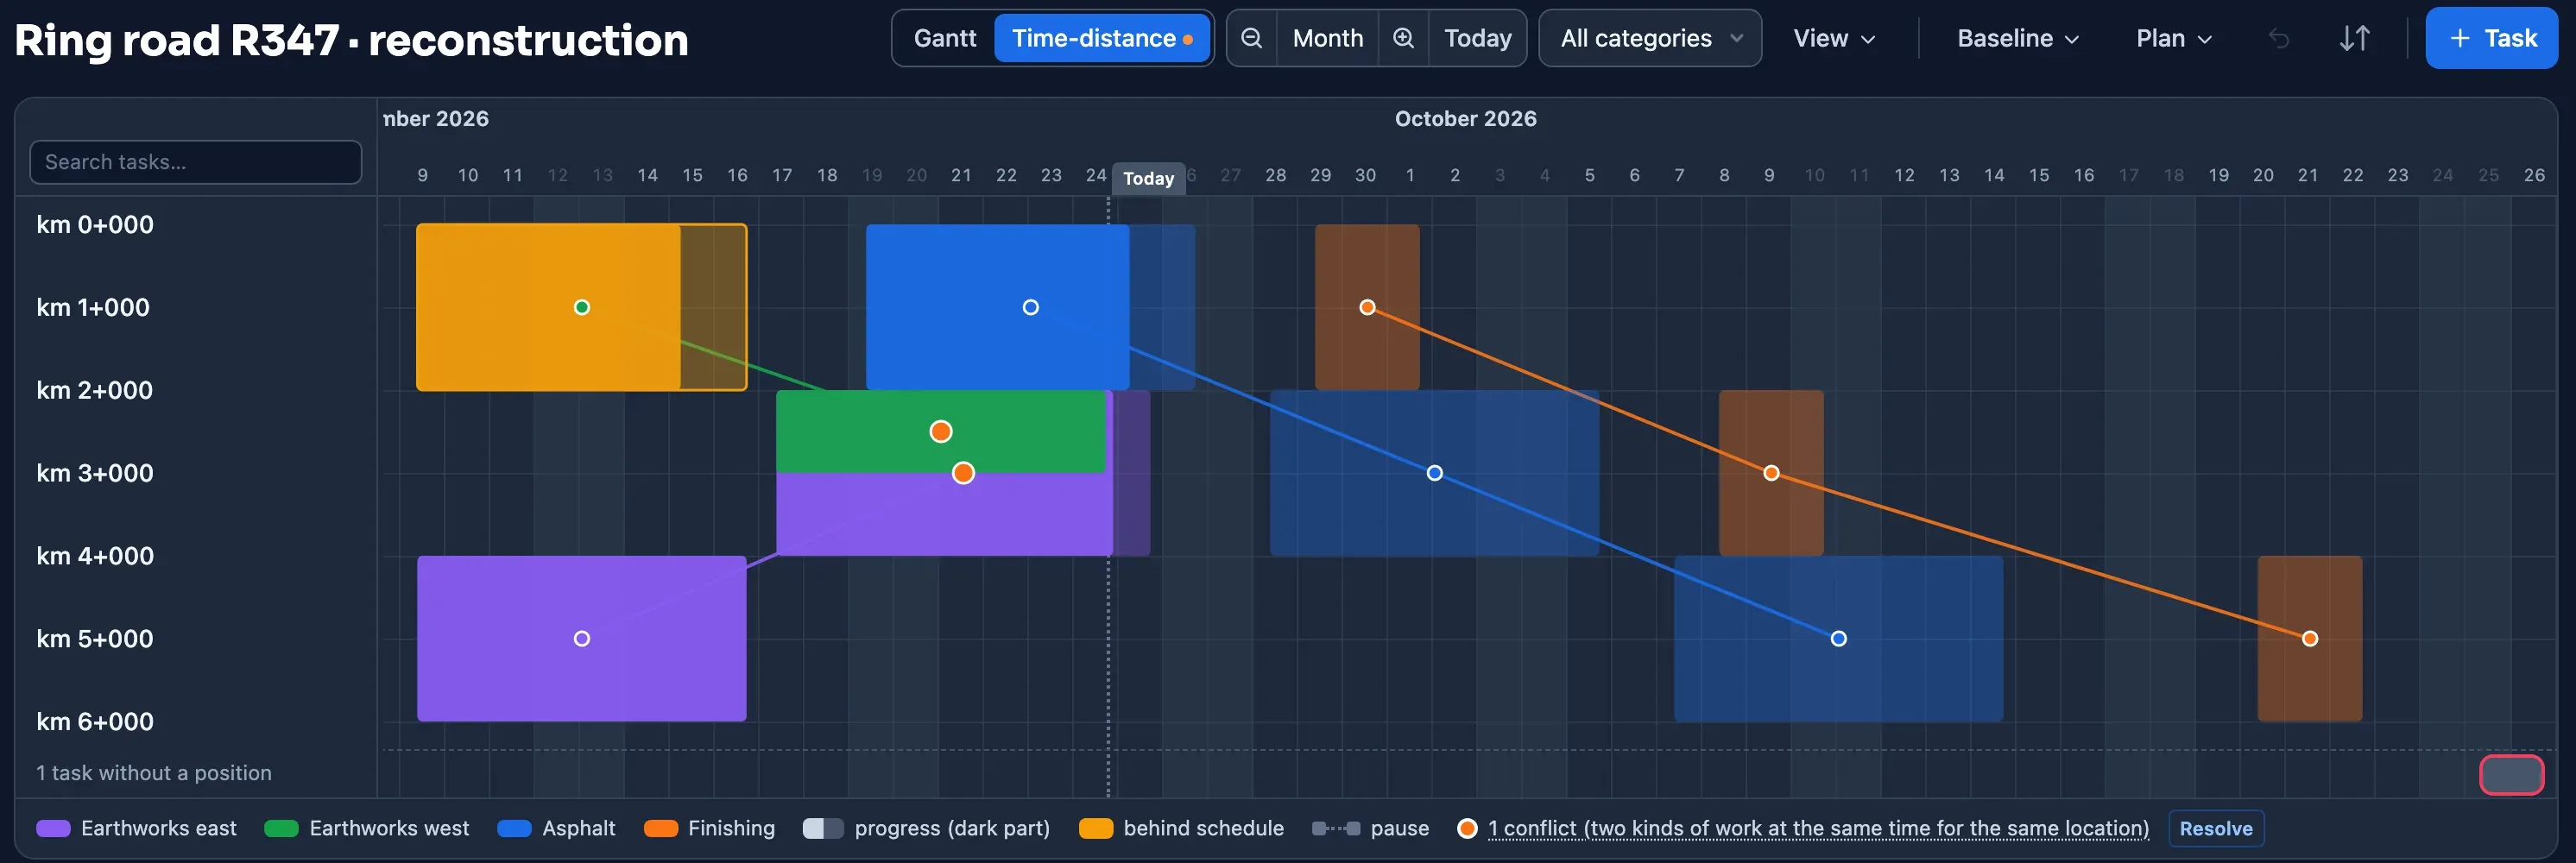Viewport: 2576px width, 863px height.
Task: Click the Earthworks east purple legend swatch
Action: 53,828
